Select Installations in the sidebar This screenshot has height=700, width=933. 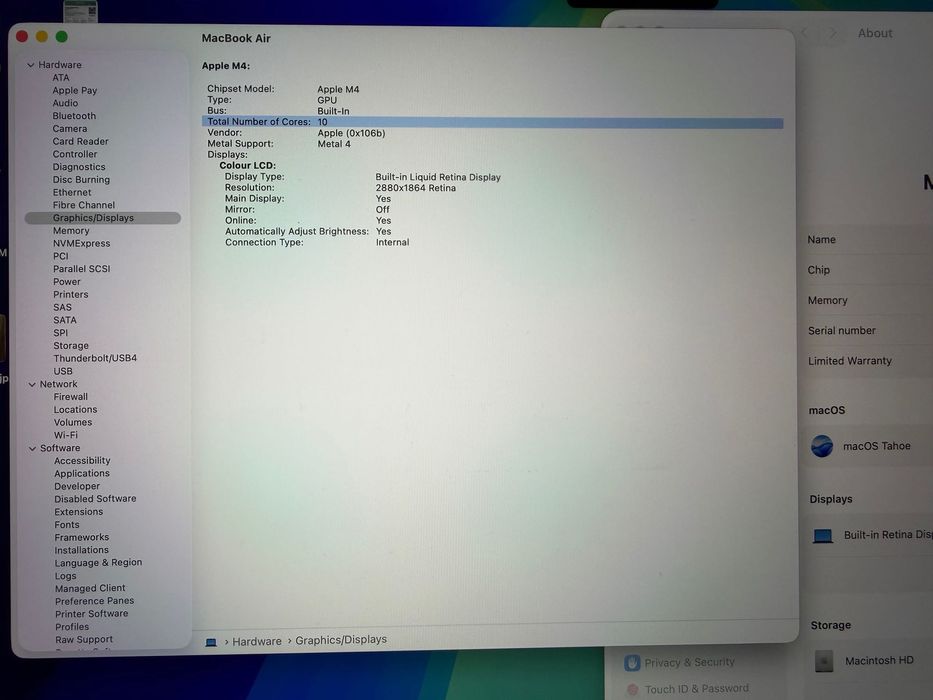point(82,551)
